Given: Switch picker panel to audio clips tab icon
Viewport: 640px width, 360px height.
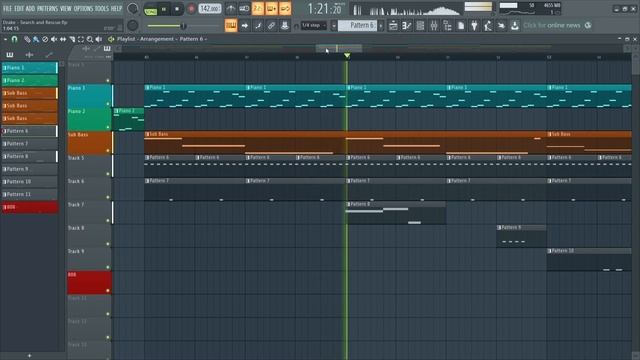Looking at the screenshot, I should coord(29,55).
